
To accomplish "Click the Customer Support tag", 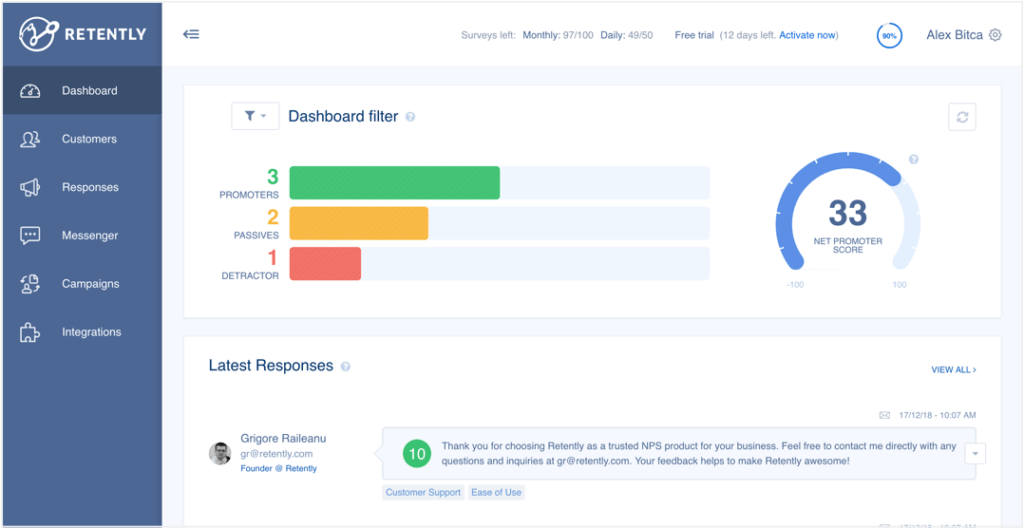I will coord(423,493).
